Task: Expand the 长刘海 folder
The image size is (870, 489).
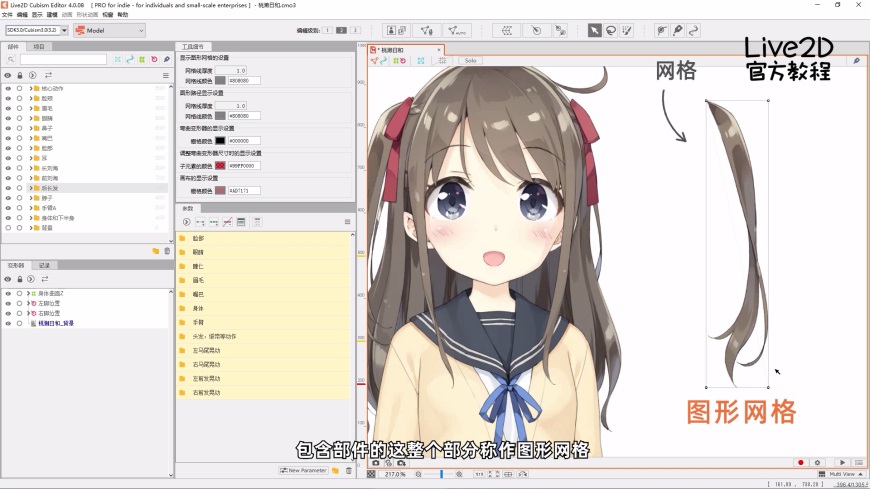Action: 31,168
